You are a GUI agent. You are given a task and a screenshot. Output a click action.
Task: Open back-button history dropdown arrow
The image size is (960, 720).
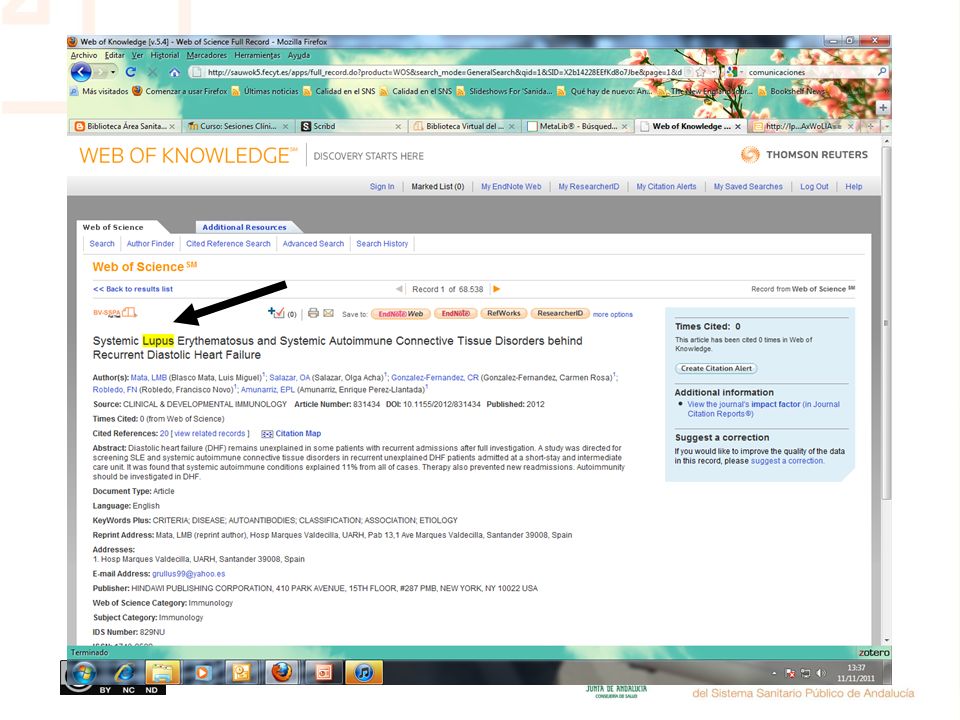tap(113, 72)
